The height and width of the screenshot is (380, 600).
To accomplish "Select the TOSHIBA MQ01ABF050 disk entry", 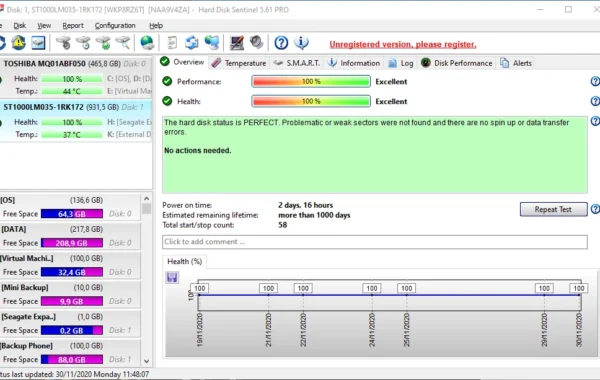I will tap(76, 78).
